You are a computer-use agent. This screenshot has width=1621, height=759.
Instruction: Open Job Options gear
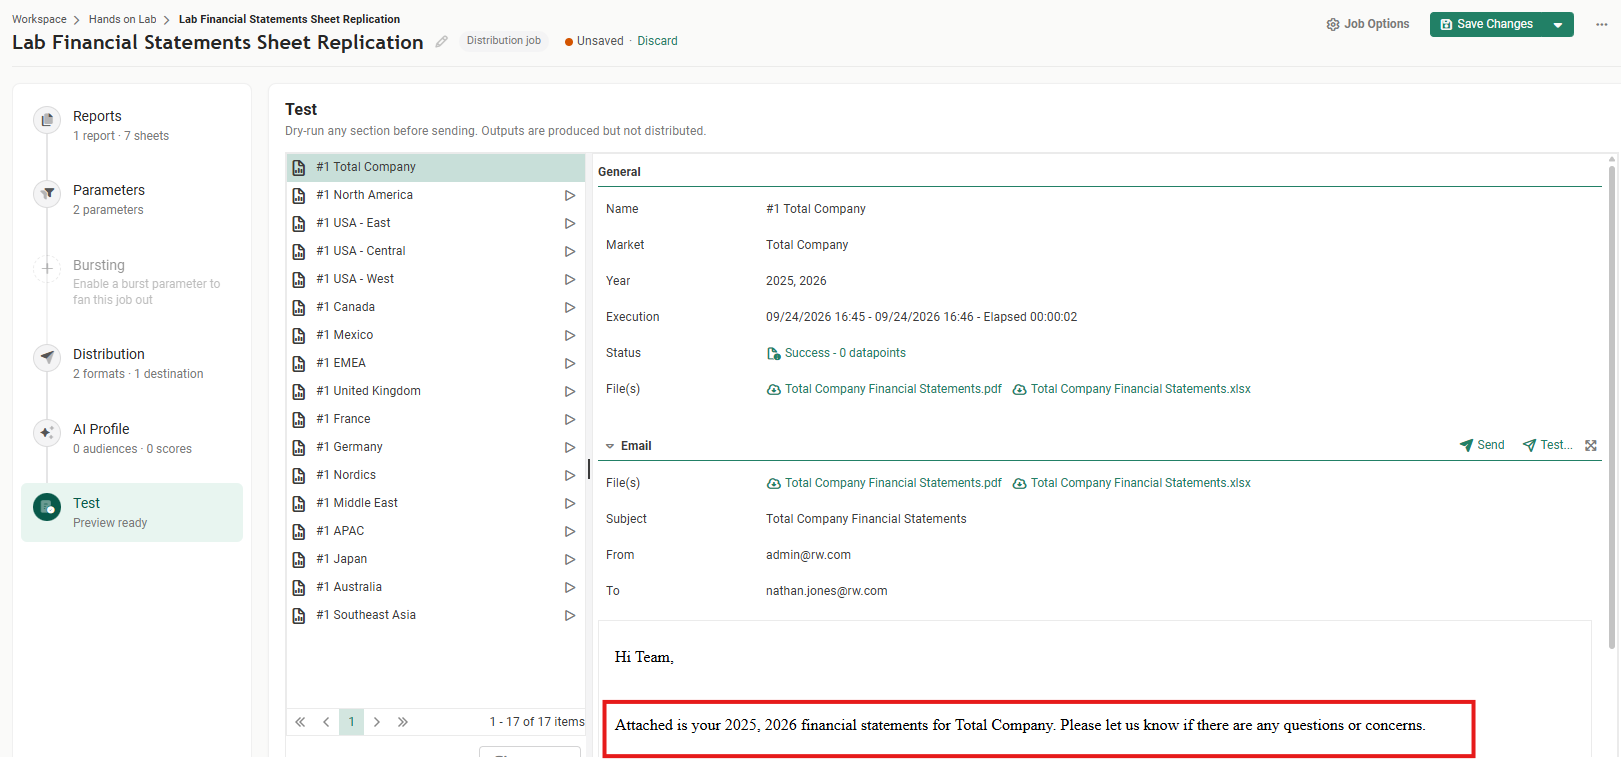pyautogui.click(x=1367, y=24)
